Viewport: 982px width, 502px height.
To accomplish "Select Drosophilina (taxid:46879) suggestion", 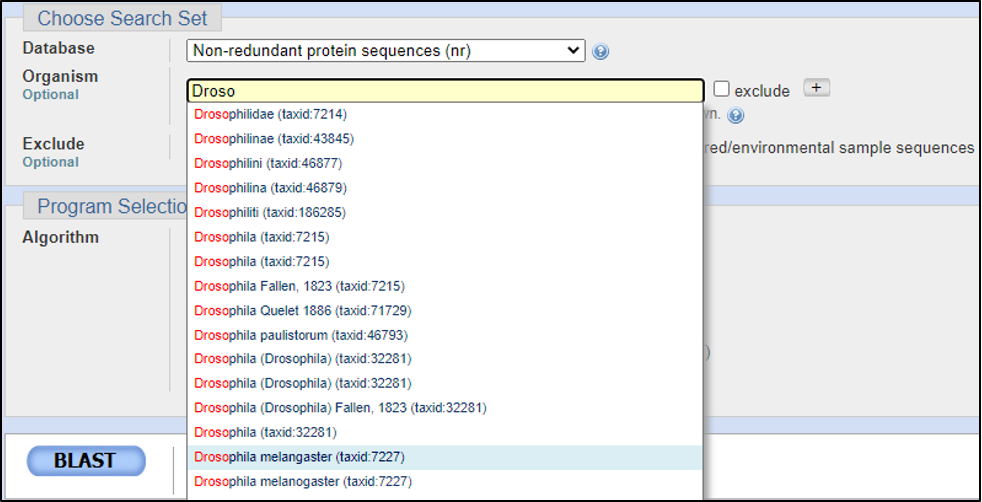I will pos(270,187).
